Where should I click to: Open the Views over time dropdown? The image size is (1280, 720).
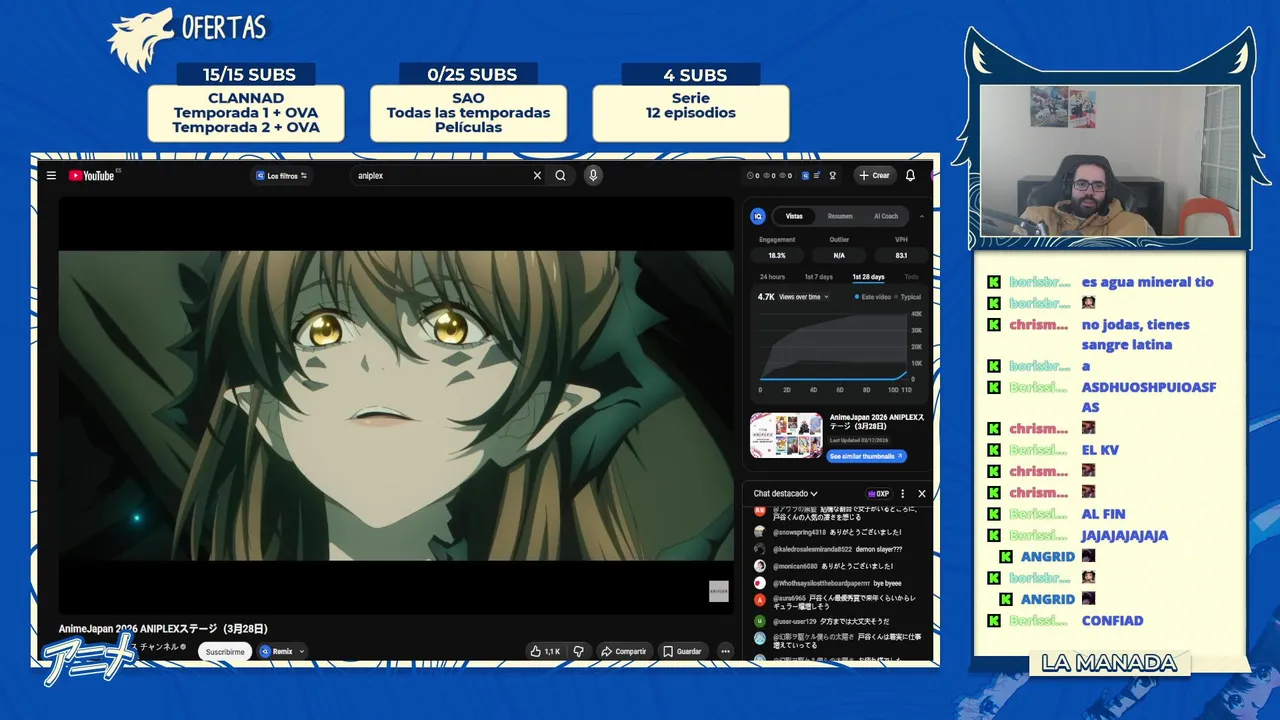pos(804,297)
